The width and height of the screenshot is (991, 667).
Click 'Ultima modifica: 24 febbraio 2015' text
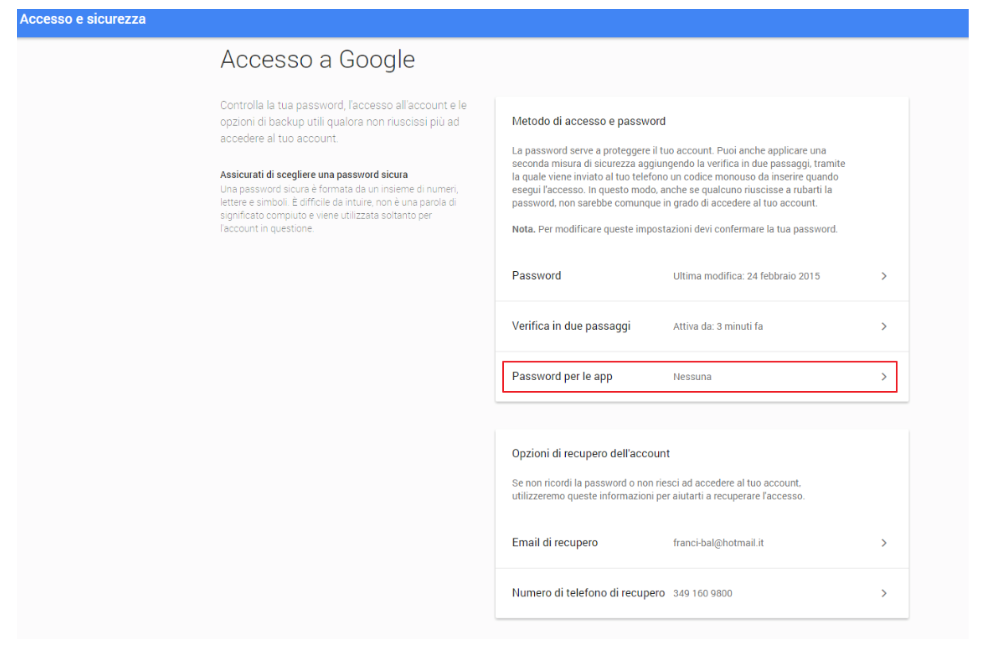click(x=746, y=276)
